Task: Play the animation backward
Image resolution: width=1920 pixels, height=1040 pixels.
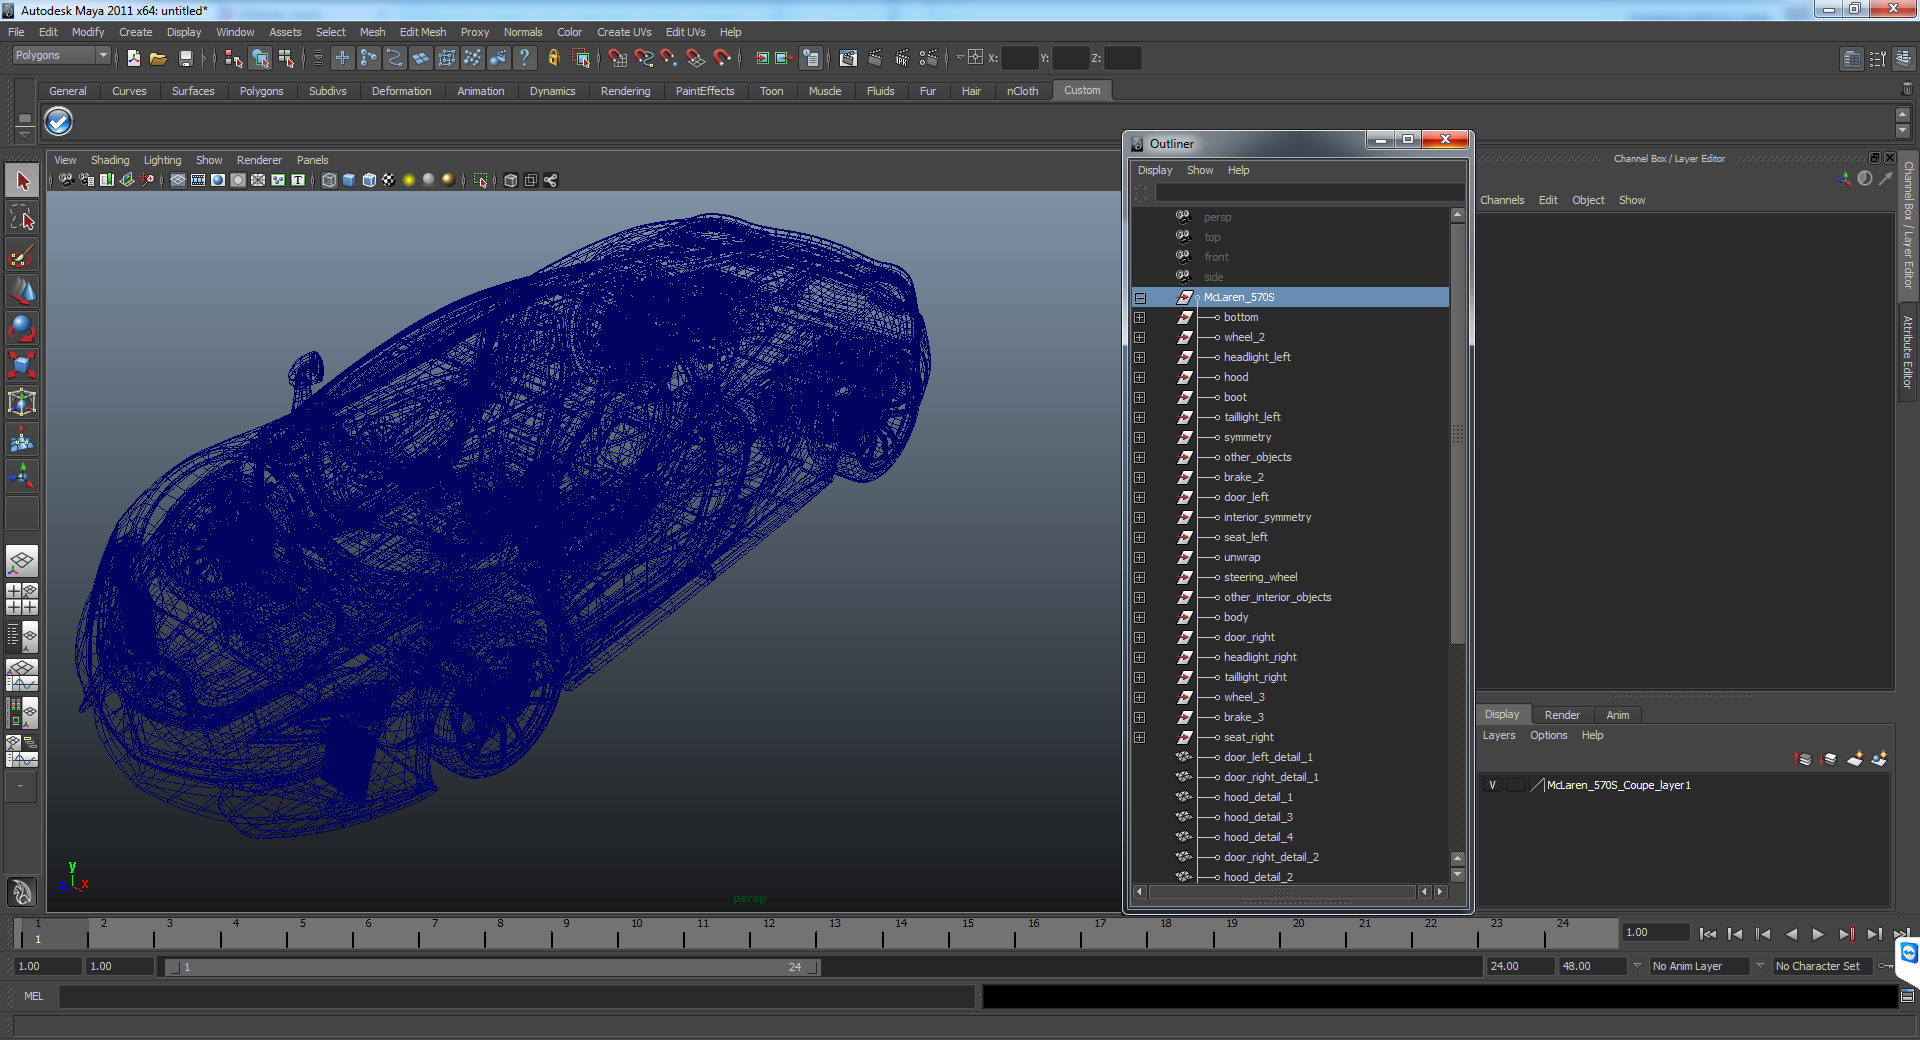Action: pyautogui.click(x=1791, y=934)
